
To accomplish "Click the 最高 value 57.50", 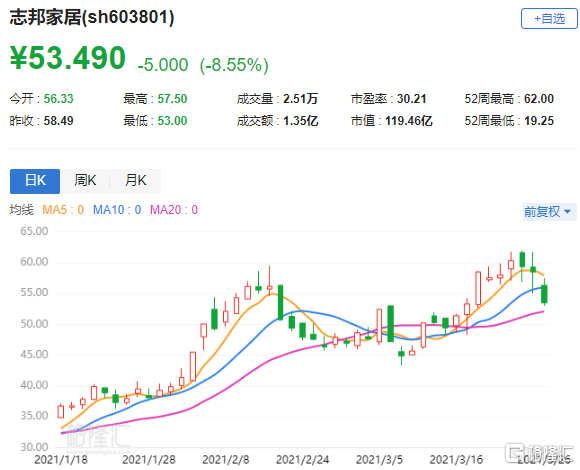I will pyautogui.click(x=172, y=99).
